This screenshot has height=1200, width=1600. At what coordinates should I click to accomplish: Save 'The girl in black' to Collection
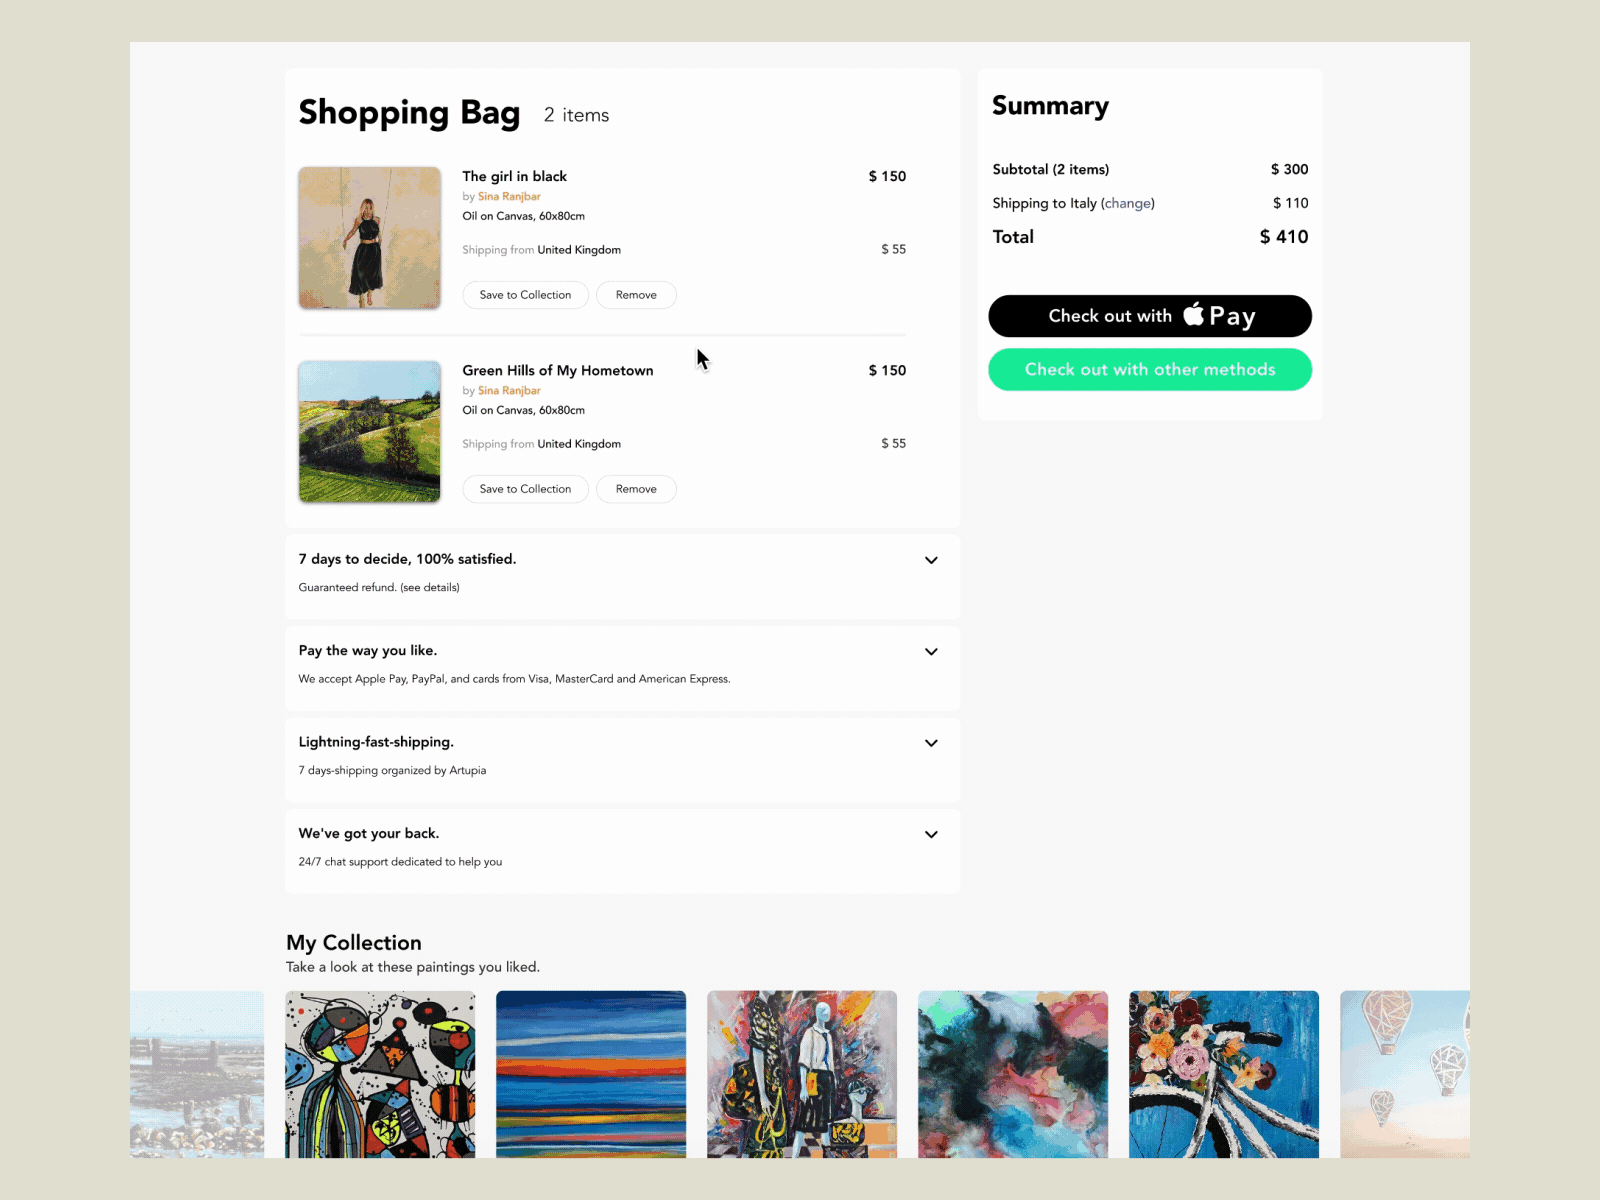[x=525, y=294]
